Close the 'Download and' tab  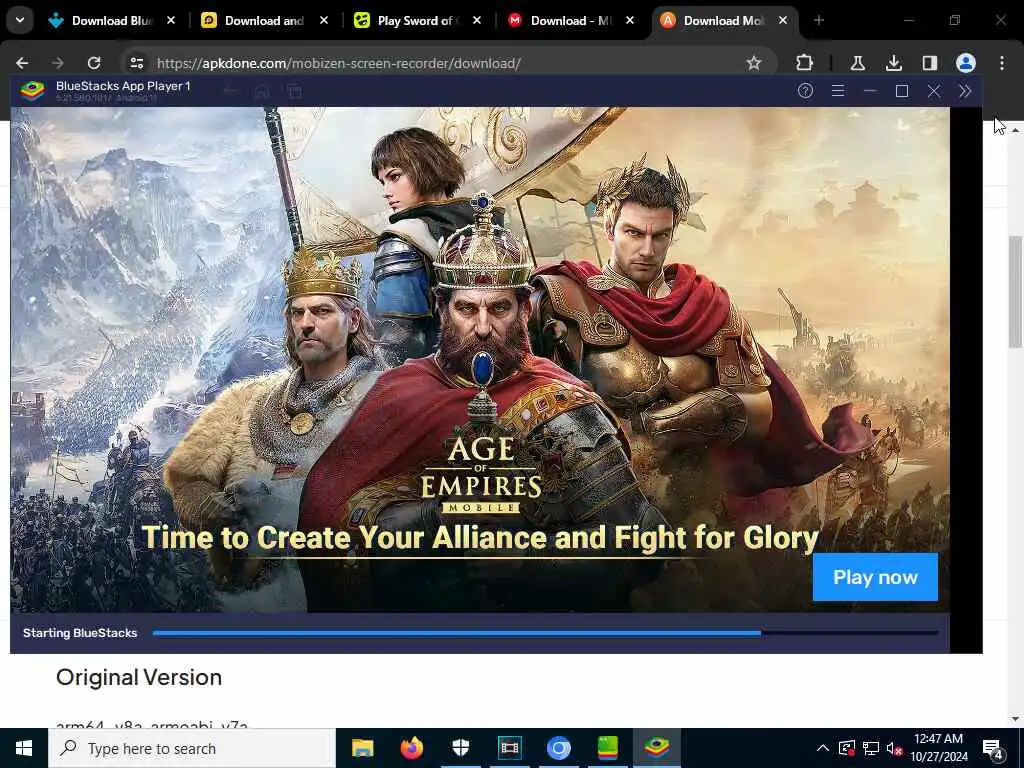tap(324, 20)
